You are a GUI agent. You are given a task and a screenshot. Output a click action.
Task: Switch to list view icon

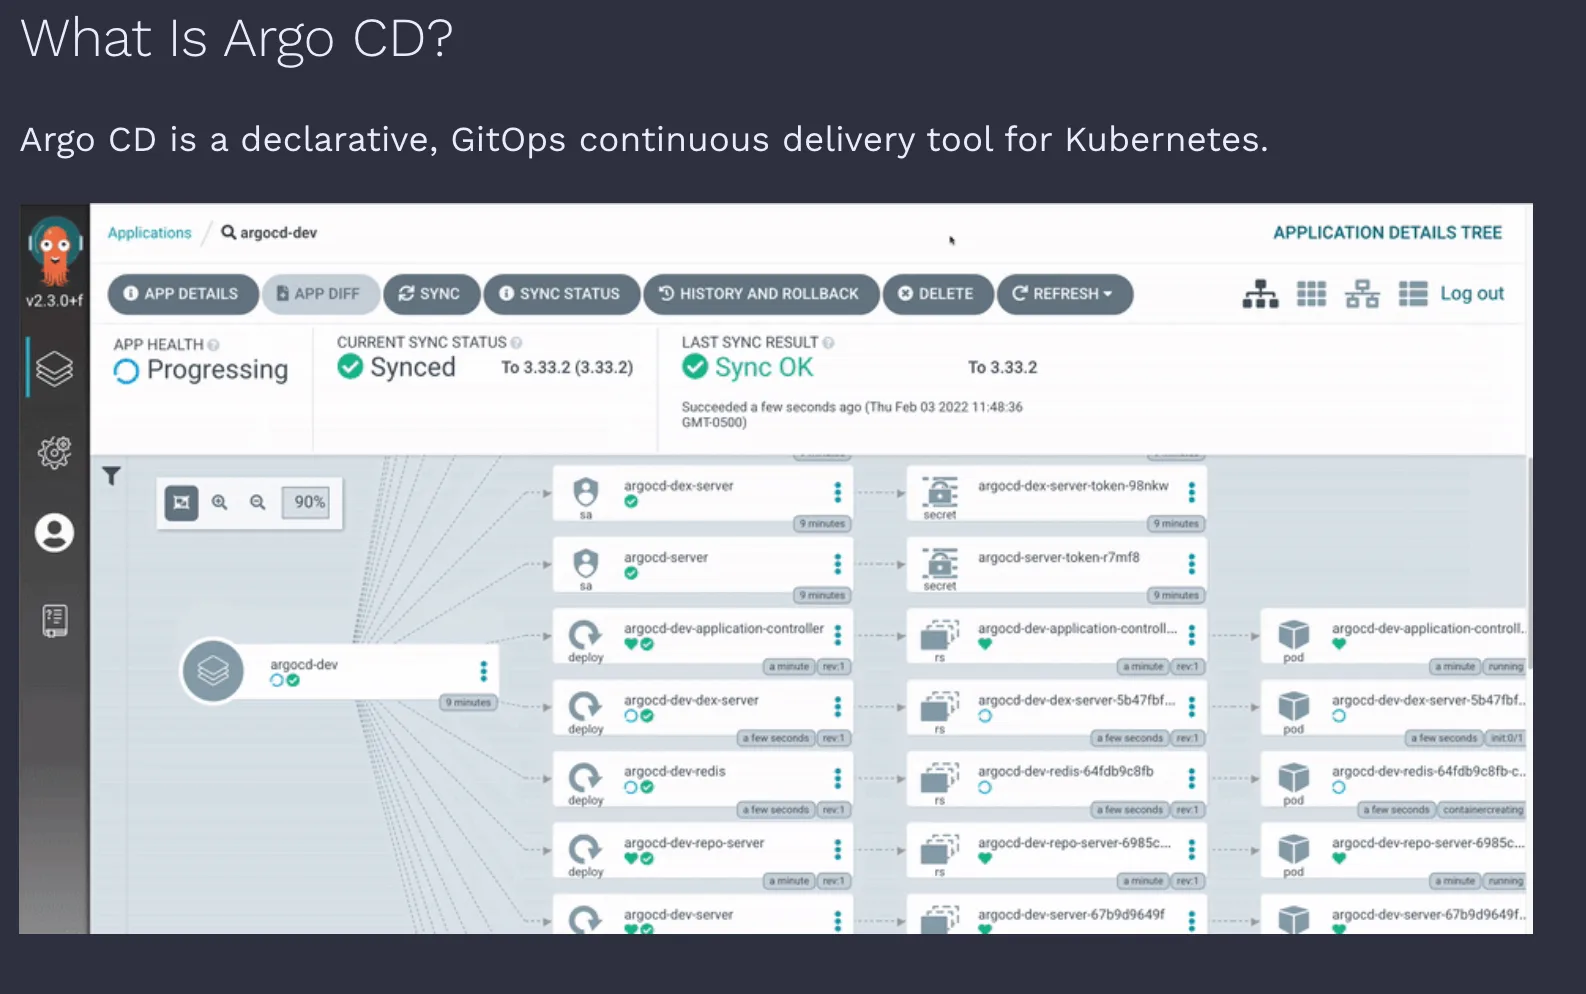[x=1413, y=294]
